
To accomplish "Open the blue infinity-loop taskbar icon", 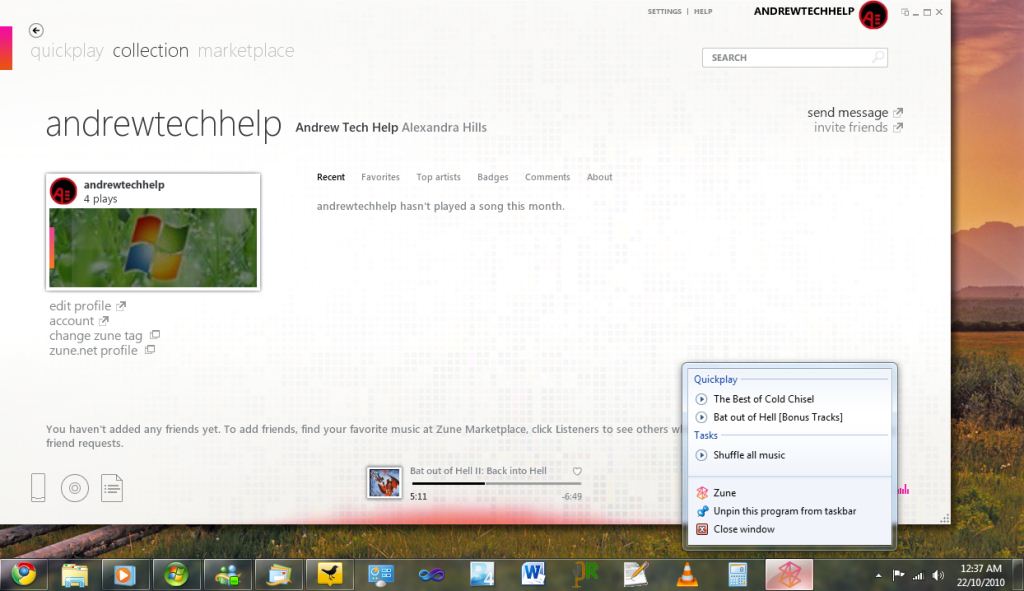I will point(431,575).
